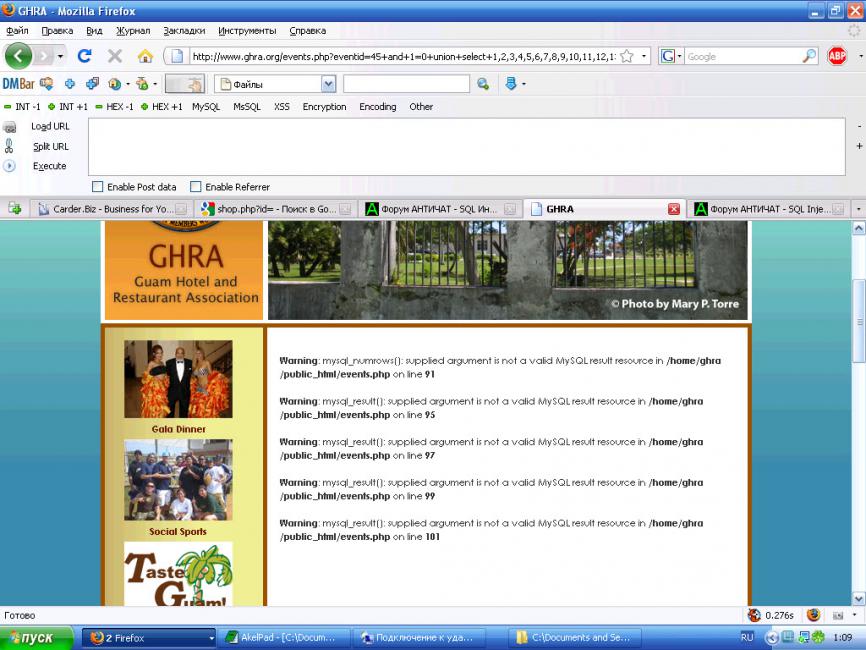Image resolution: width=866 pixels, height=650 pixels.
Task: Click the Adblock Plus ABP icon
Action: (836, 56)
